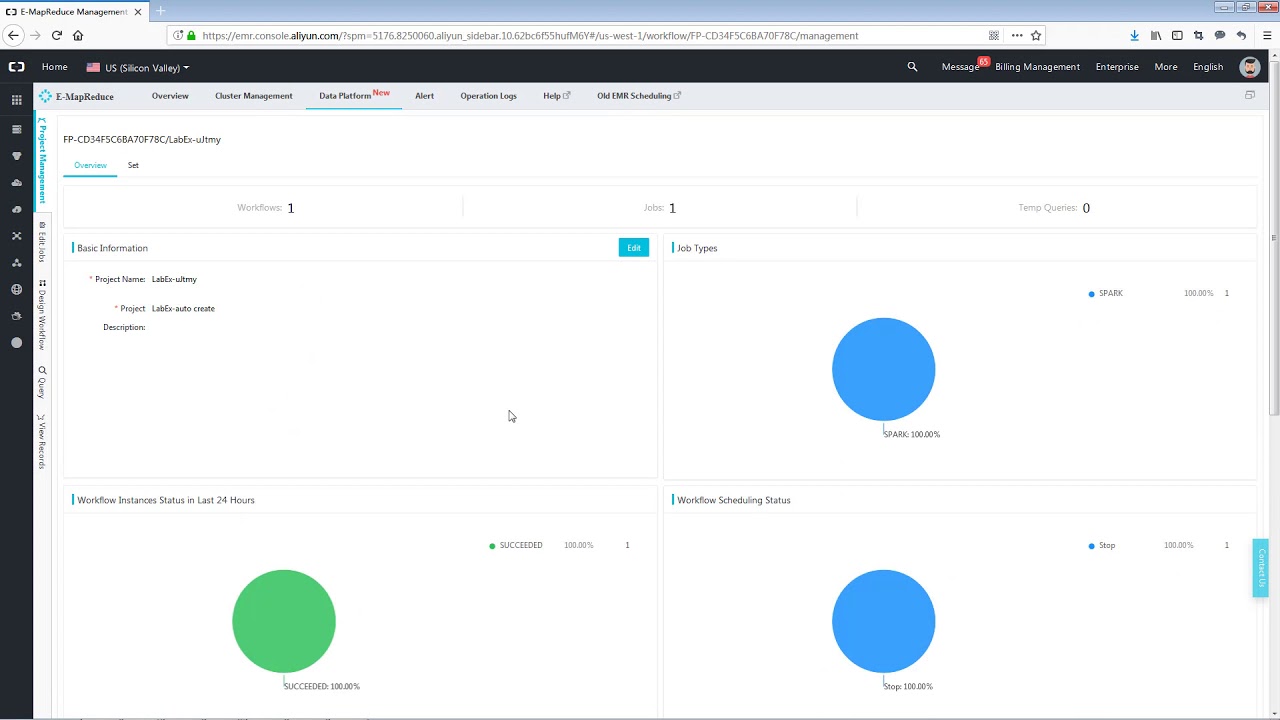Open the browser library icon
This screenshot has width=1280, height=720.
coord(1156,35)
